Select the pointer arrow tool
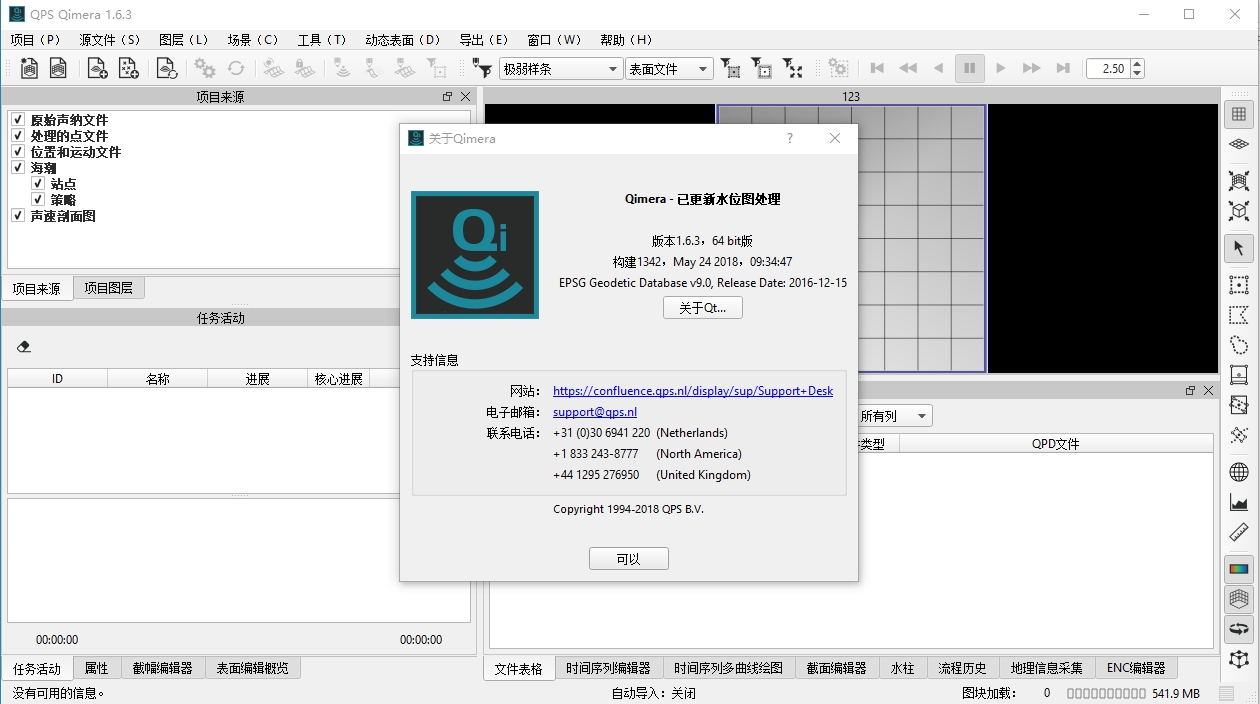1260x704 pixels. (1239, 248)
